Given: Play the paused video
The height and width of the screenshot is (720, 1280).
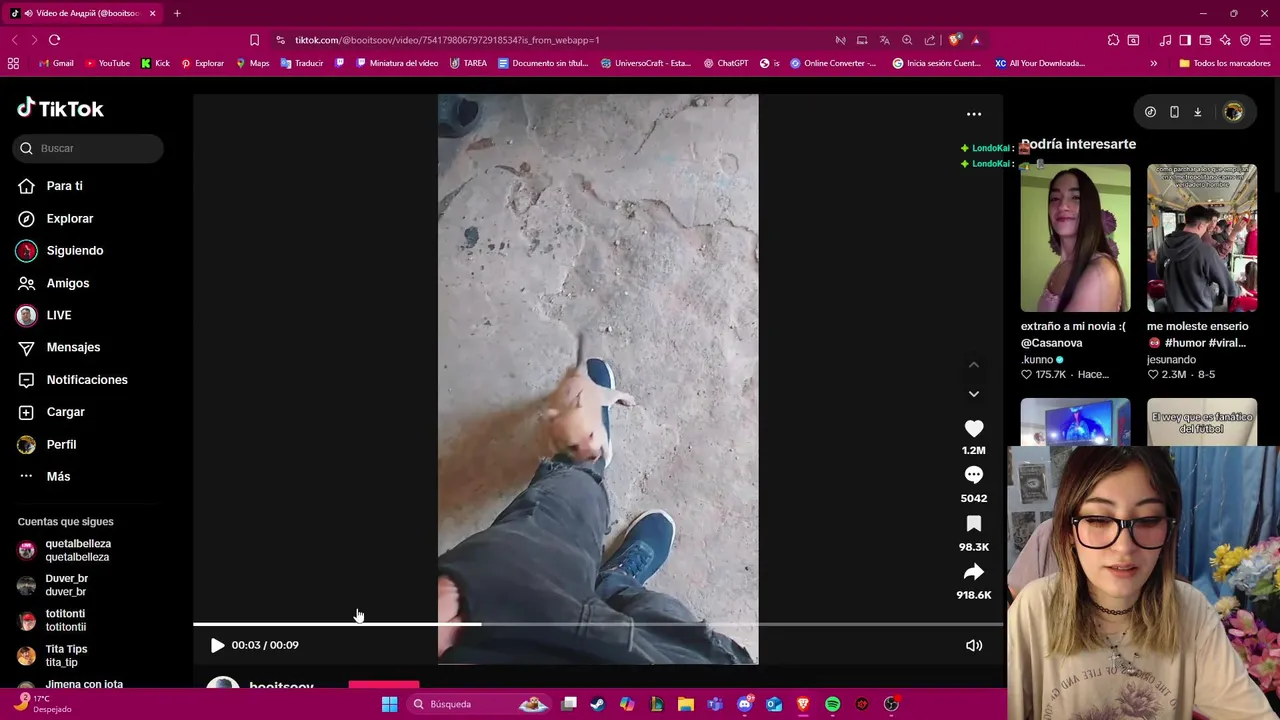Looking at the screenshot, I should tap(217, 645).
